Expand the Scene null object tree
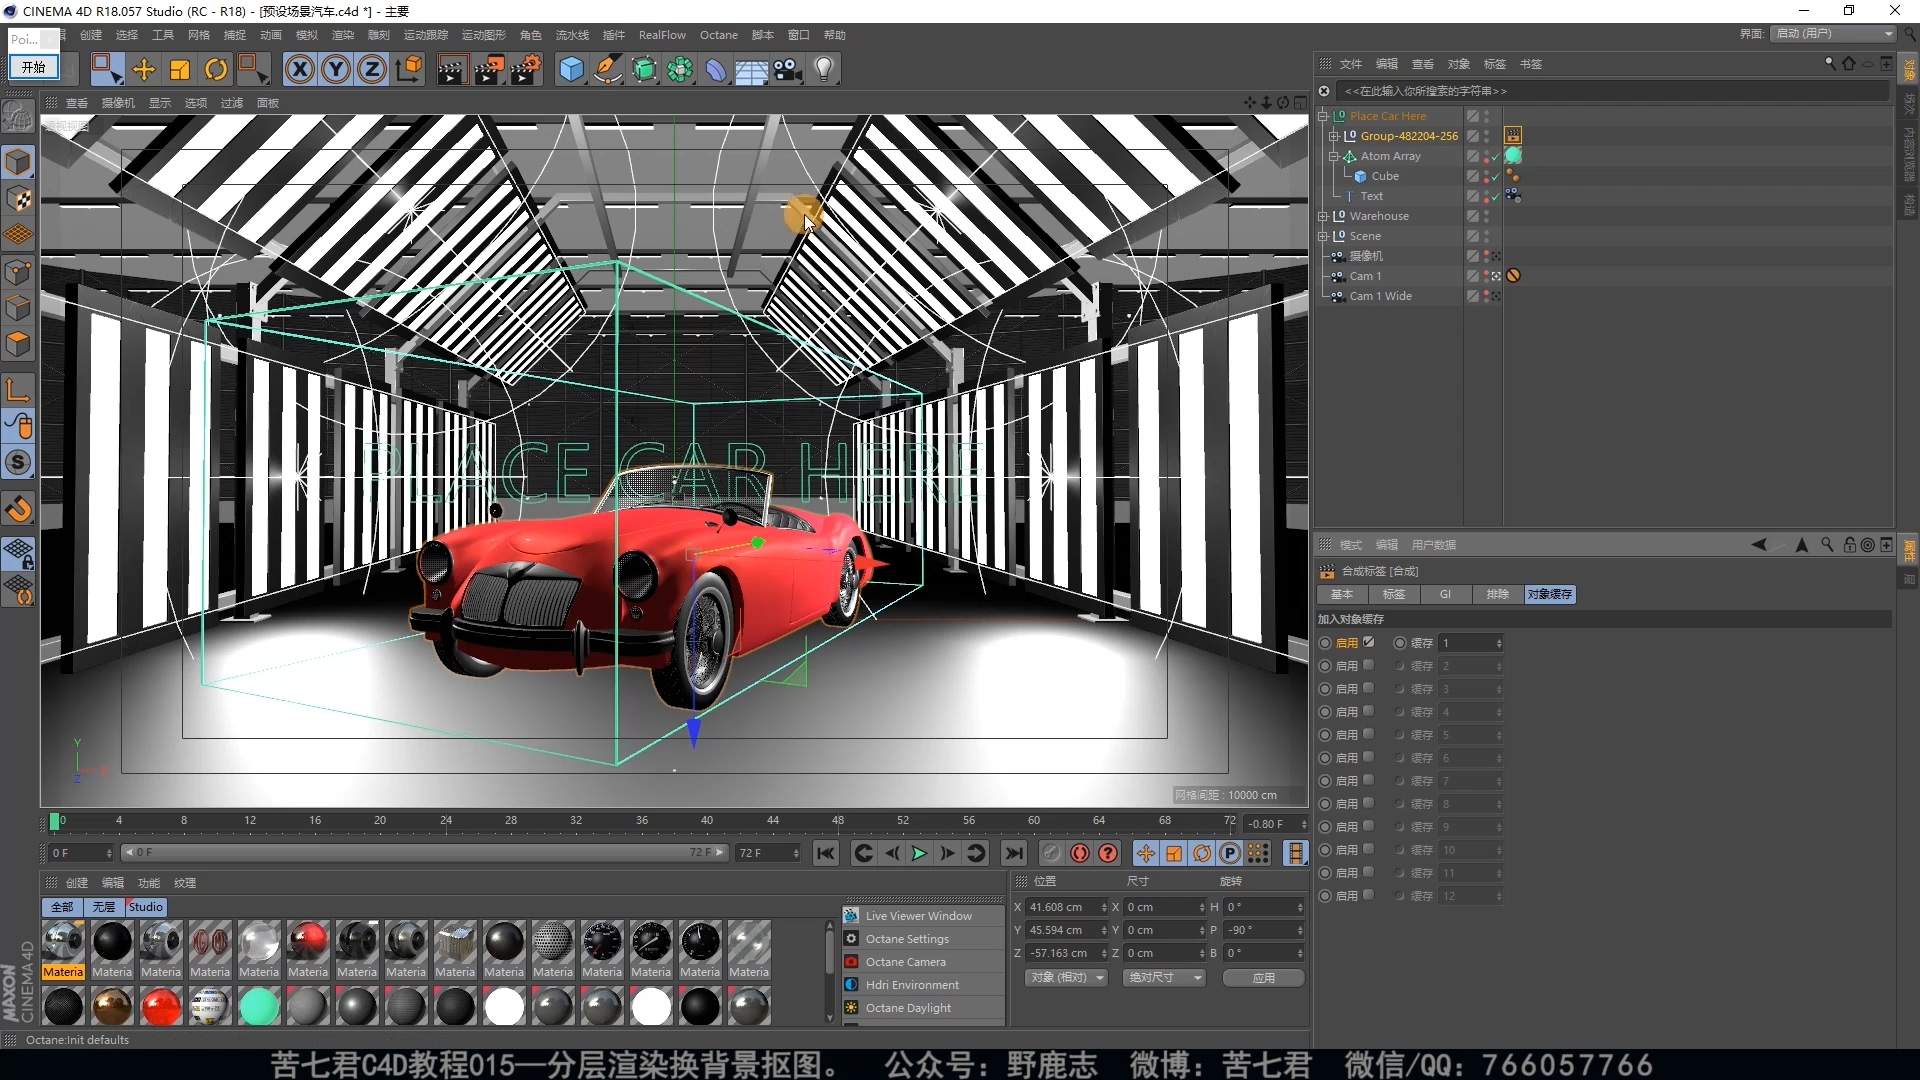 tap(1323, 236)
